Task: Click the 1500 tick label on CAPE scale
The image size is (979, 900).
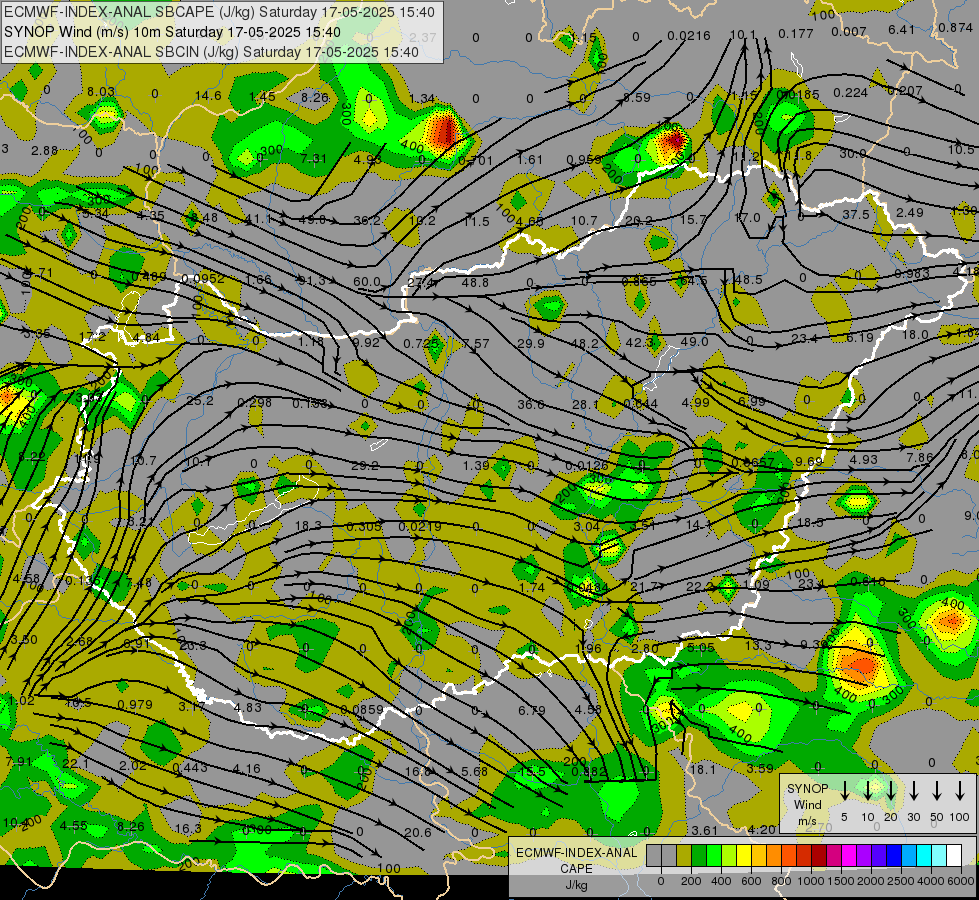Action: tap(840, 881)
